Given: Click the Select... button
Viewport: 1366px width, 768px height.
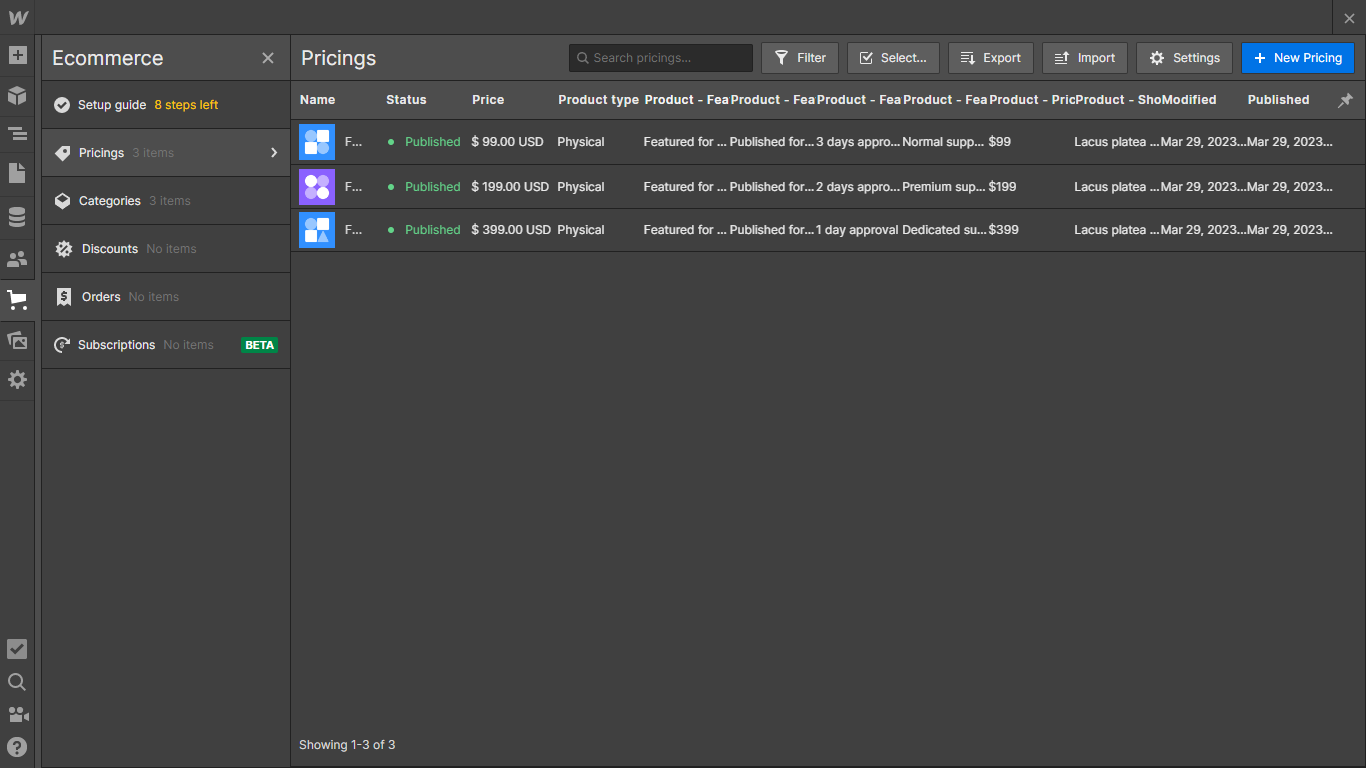Looking at the screenshot, I should point(893,58).
